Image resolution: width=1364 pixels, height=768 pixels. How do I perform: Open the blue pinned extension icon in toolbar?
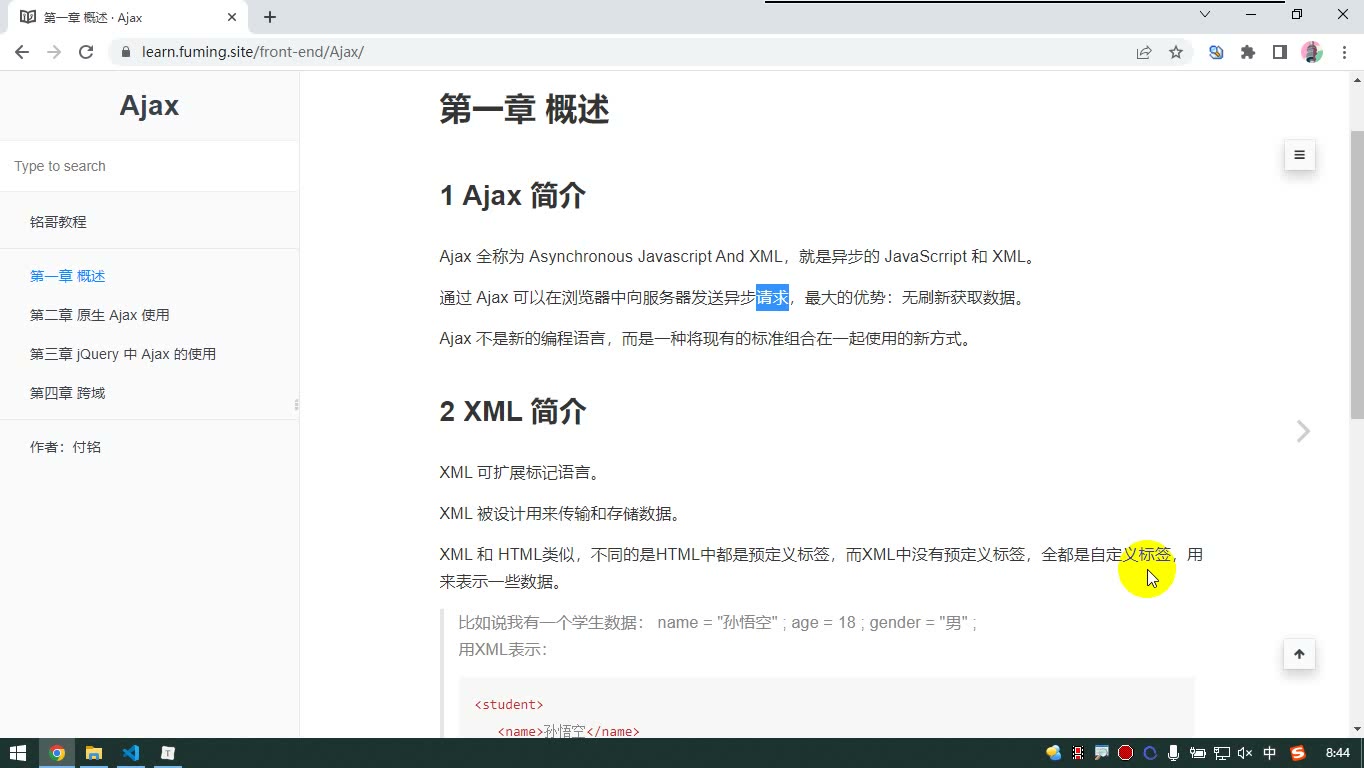point(1216,52)
